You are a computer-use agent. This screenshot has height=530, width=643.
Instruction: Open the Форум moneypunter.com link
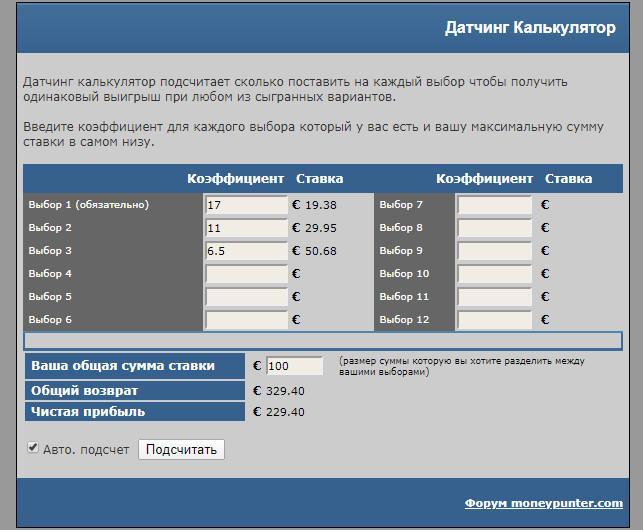click(x=543, y=503)
